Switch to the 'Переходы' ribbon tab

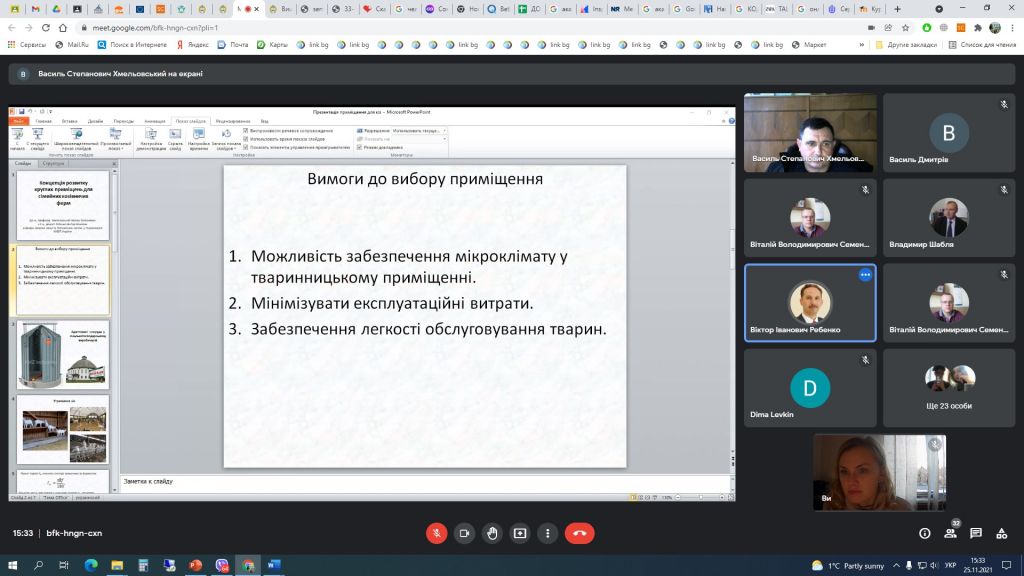[x=123, y=121]
